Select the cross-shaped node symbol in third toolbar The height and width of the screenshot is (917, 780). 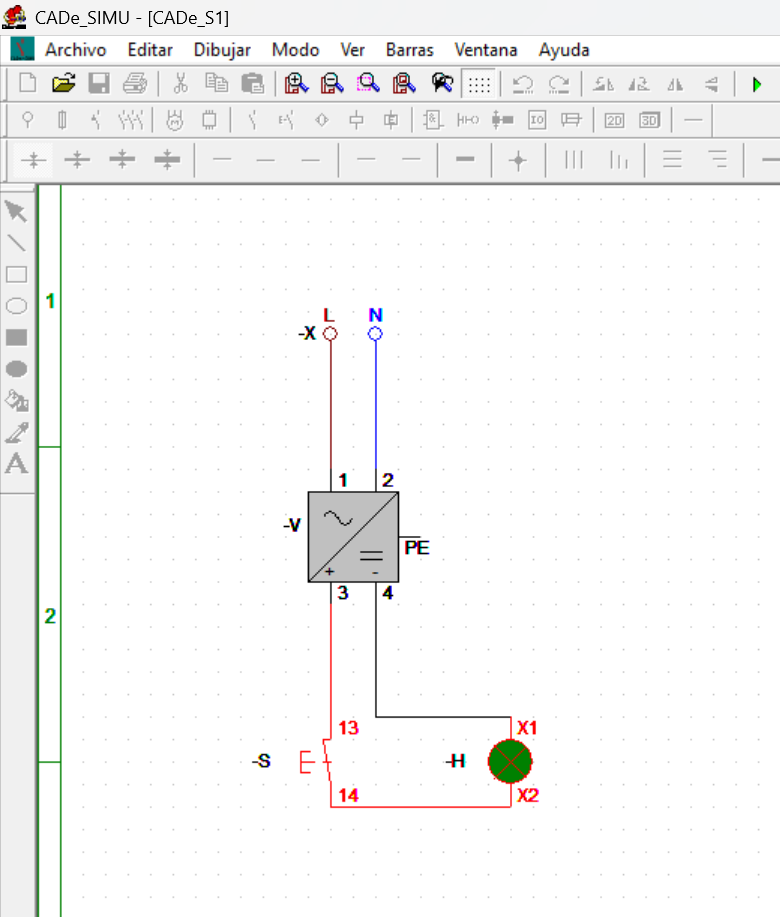(x=518, y=160)
